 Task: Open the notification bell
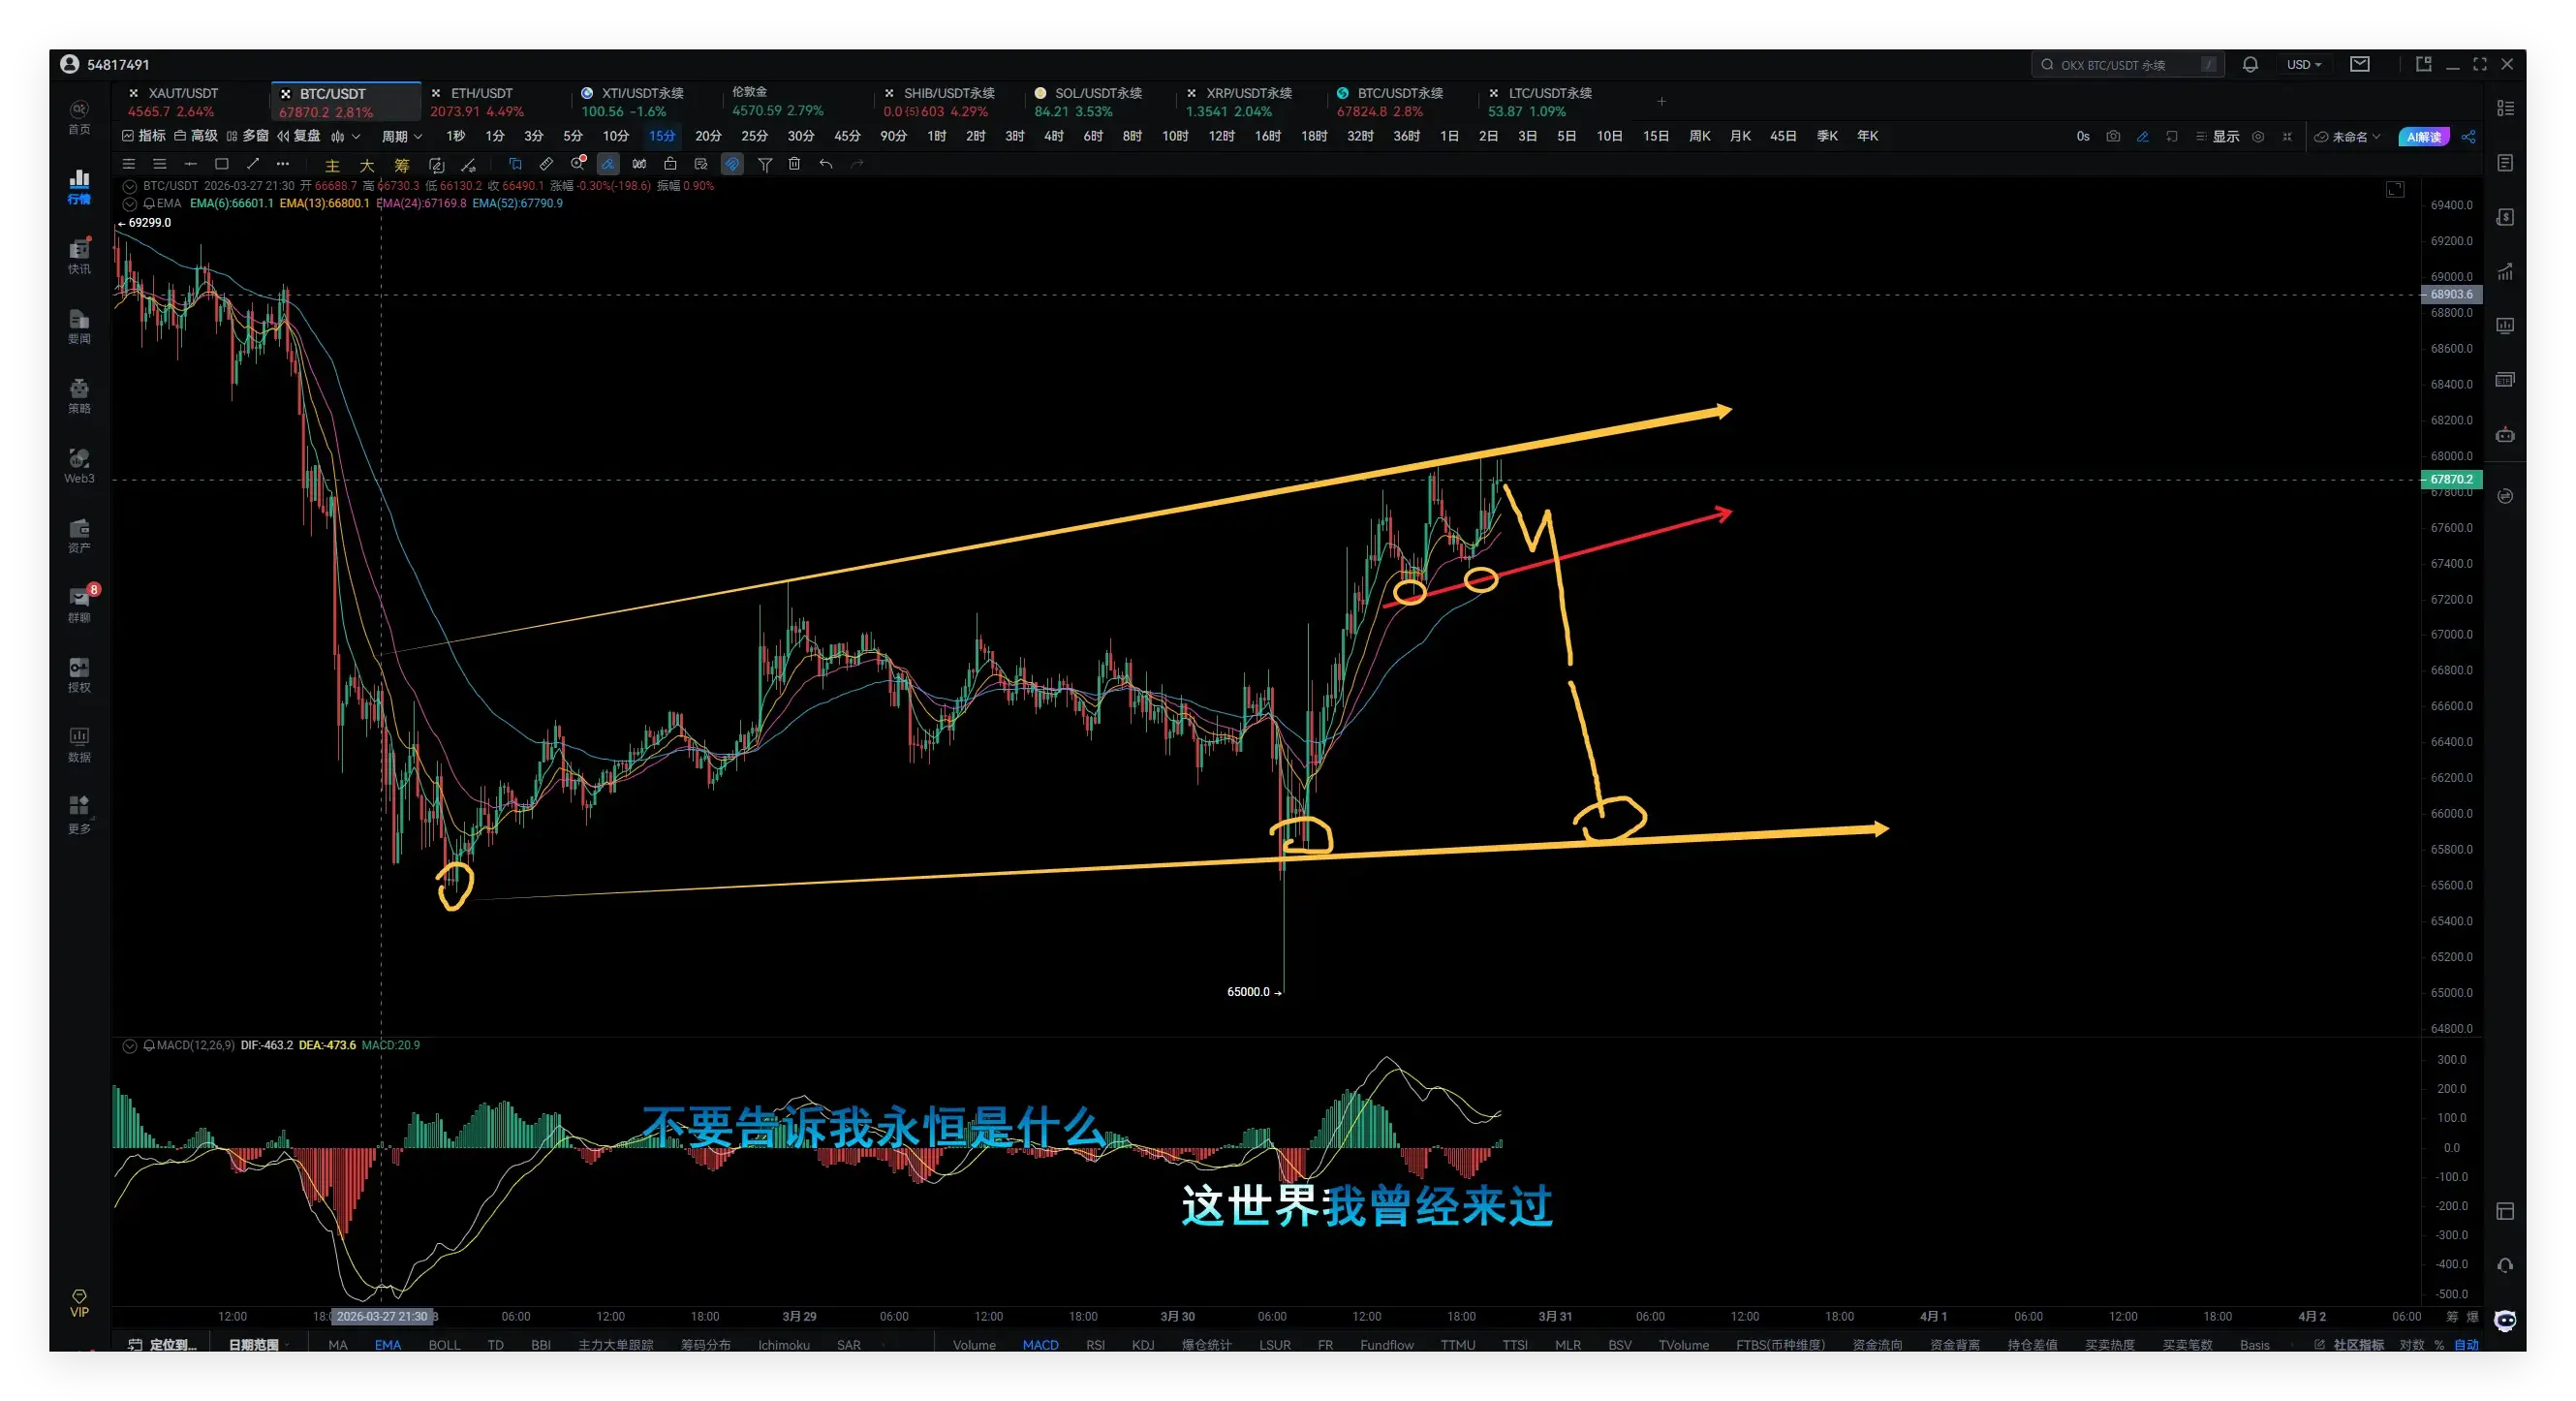[x=2250, y=64]
